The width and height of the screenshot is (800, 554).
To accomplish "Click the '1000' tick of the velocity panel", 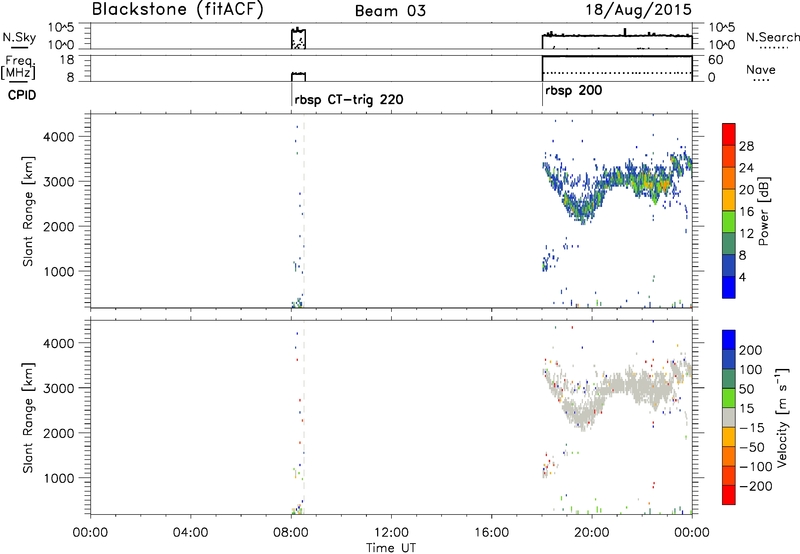I will click(59, 478).
